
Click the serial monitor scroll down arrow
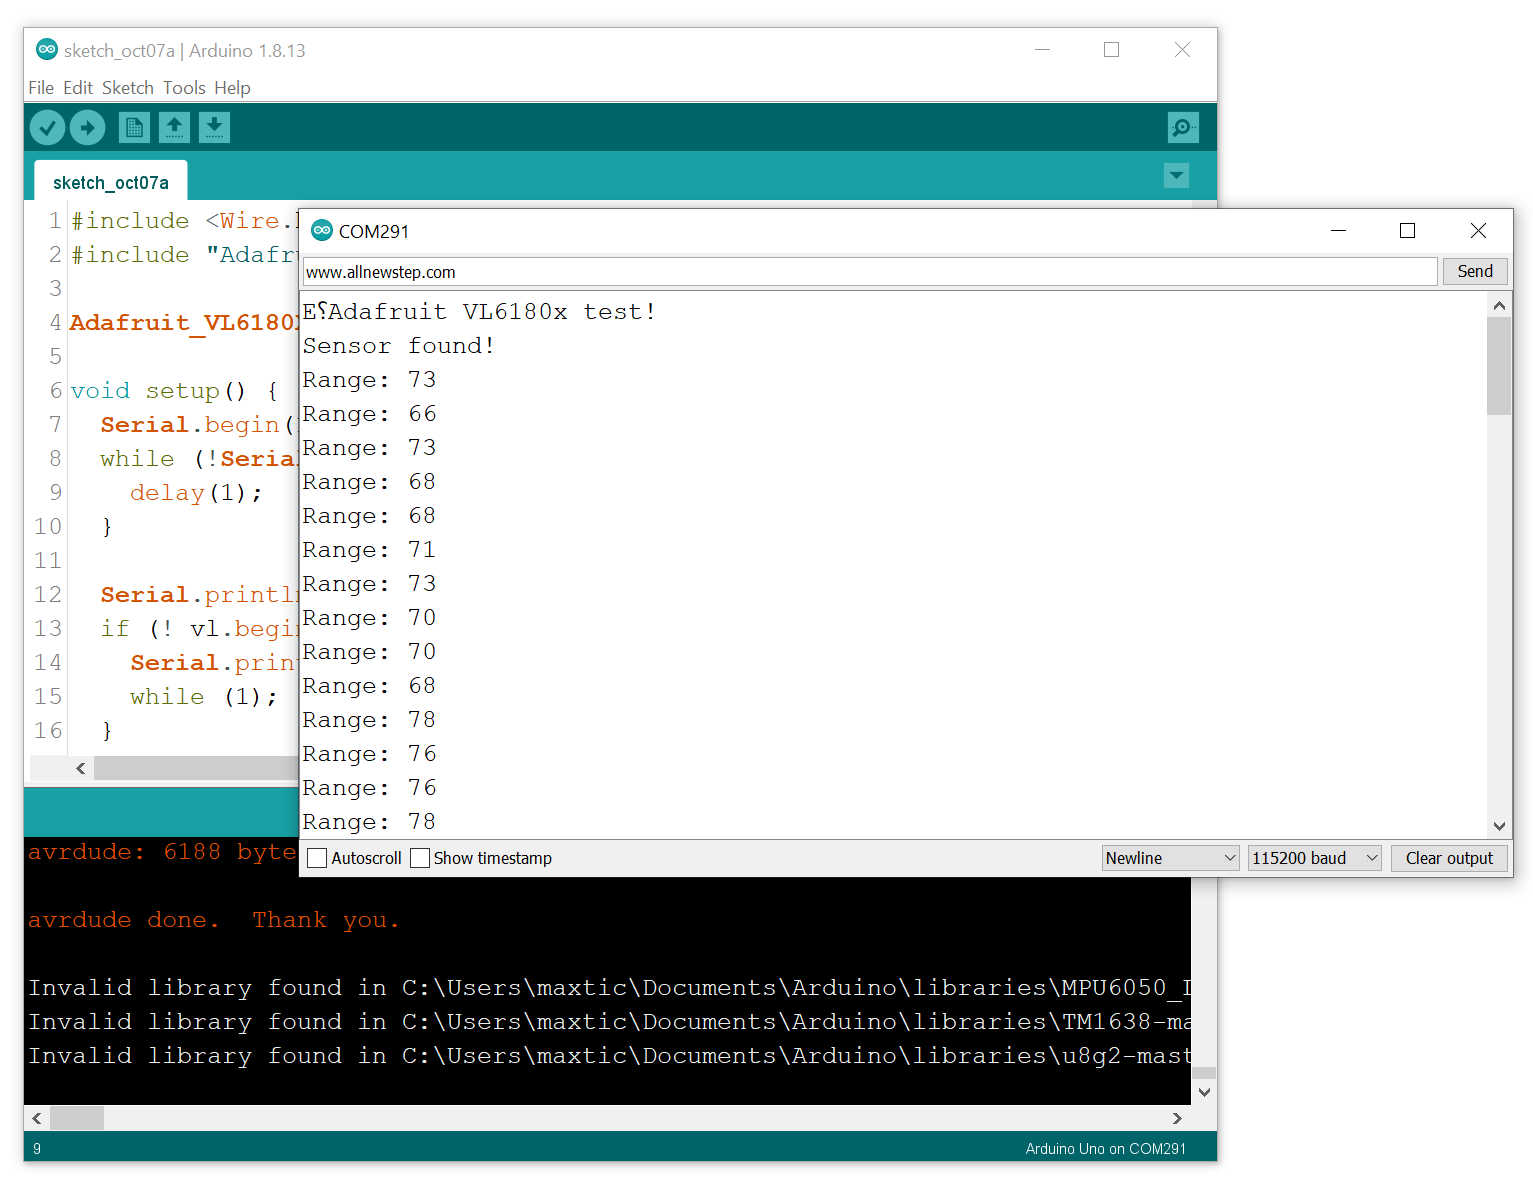[x=1499, y=826]
